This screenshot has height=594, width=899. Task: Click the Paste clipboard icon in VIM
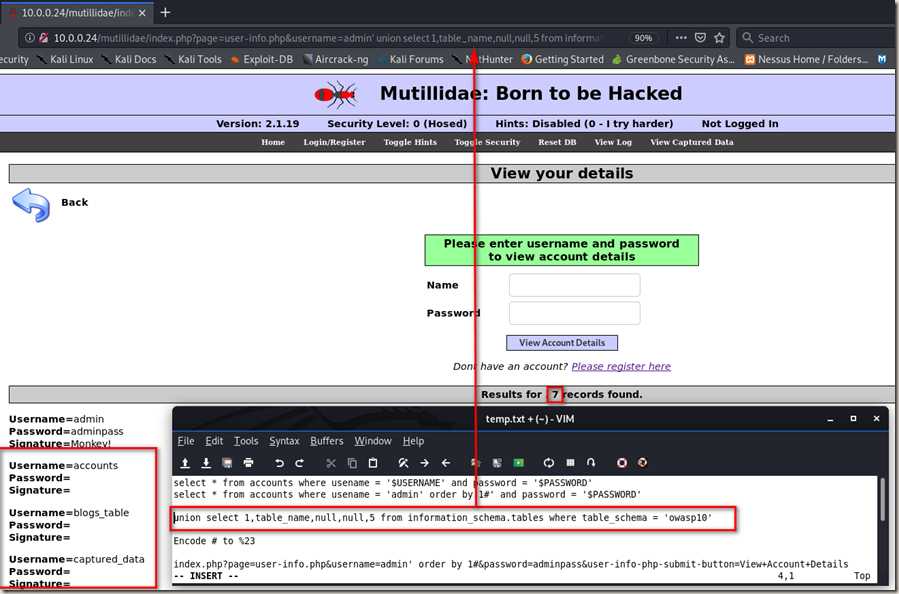coord(373,463)
